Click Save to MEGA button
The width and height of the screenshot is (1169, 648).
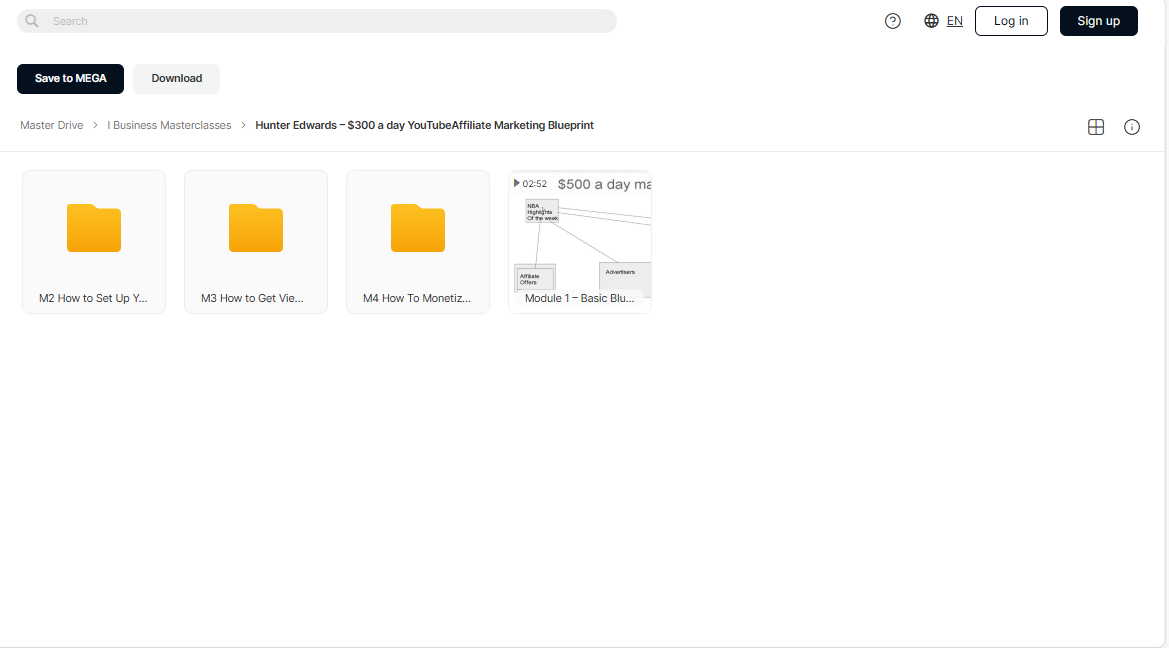pos(70,78)
